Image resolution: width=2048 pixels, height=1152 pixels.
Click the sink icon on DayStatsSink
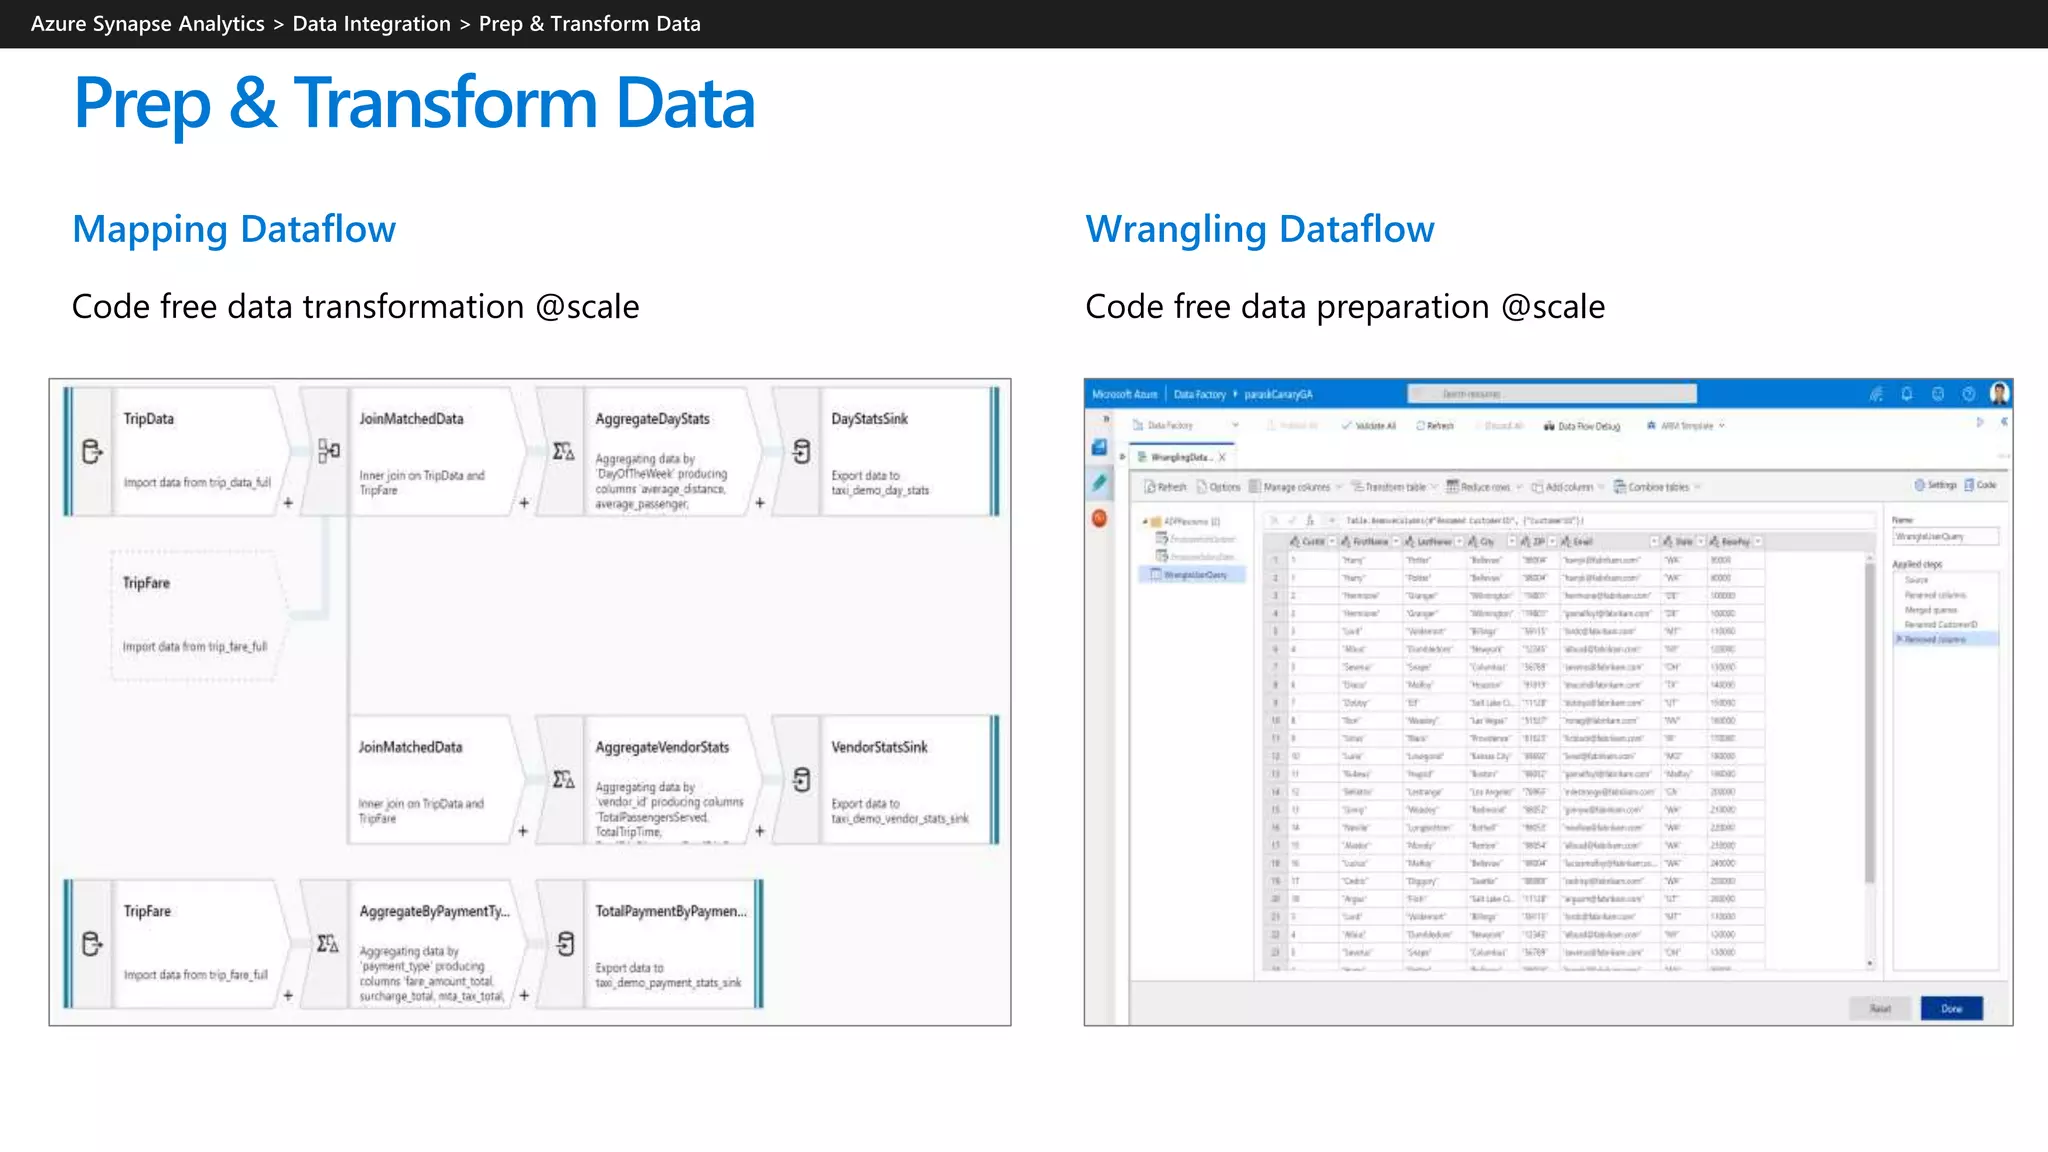coord(801,452)
